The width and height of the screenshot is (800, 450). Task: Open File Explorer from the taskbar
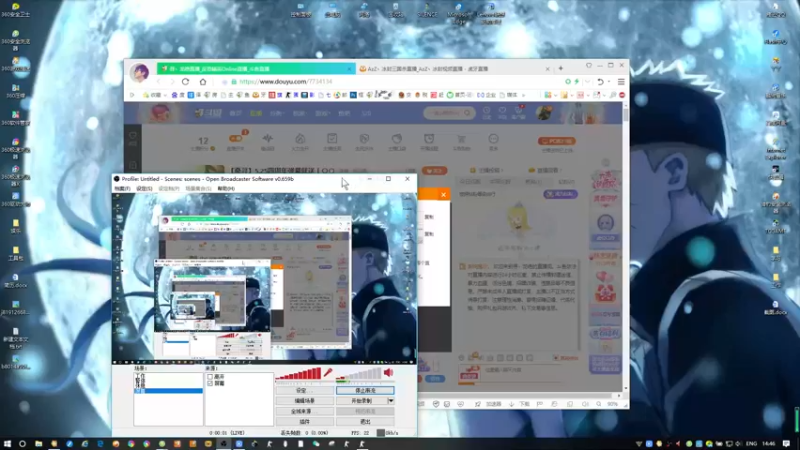(38, 444)
